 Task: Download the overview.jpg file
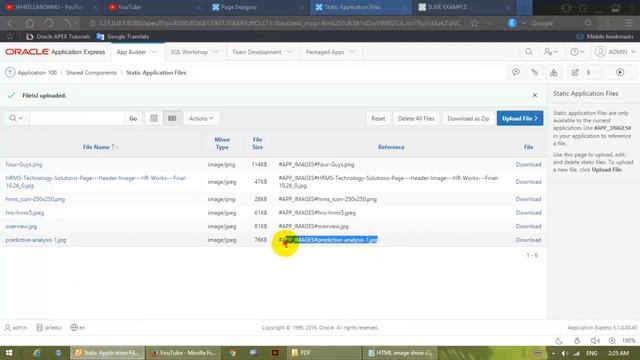(528, 226)
